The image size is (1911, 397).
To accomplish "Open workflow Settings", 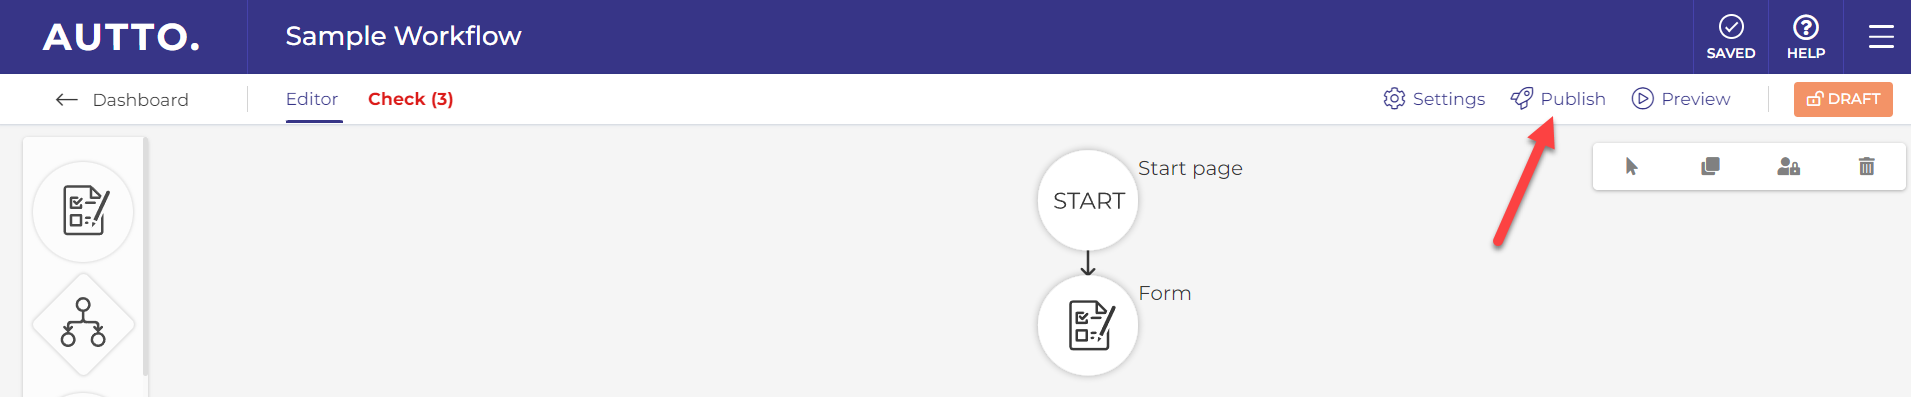I will point(1434,99).
